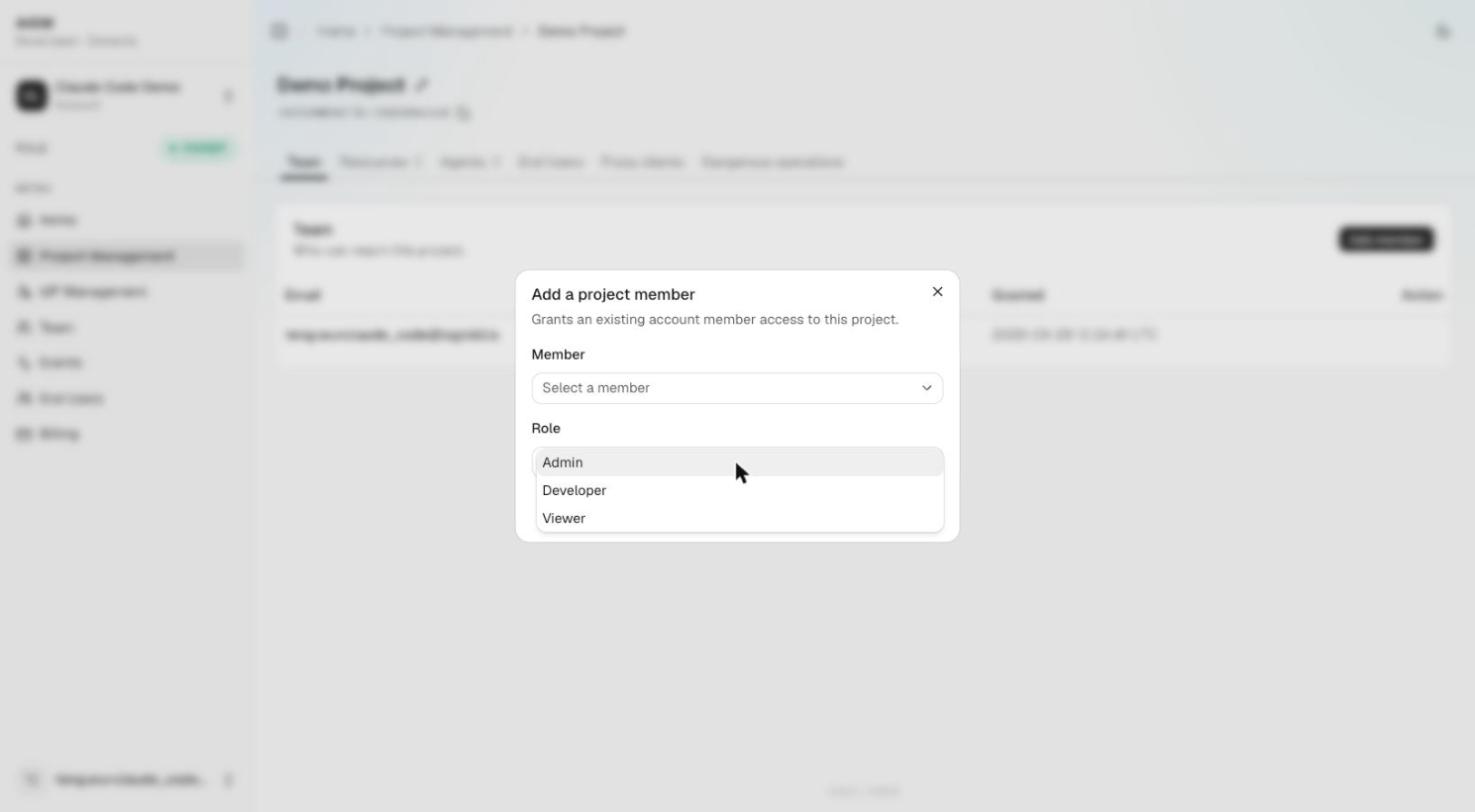This screenshot has height=812, width=1475.
Task: Choose the Admin role option
Action: (x=739, y=462)
